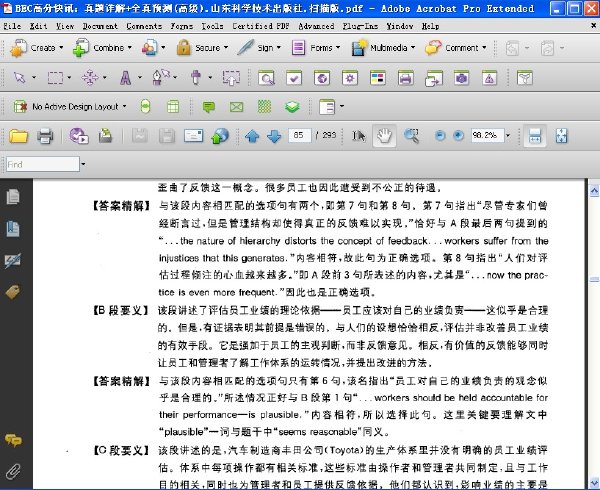Click the vertical scrollbar thumb
This screenshot has height=490, width=600.
pos(594,280)
